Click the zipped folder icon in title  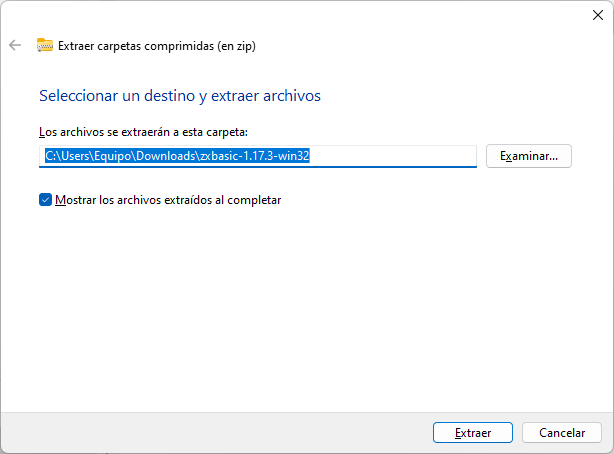click(45, 45)
